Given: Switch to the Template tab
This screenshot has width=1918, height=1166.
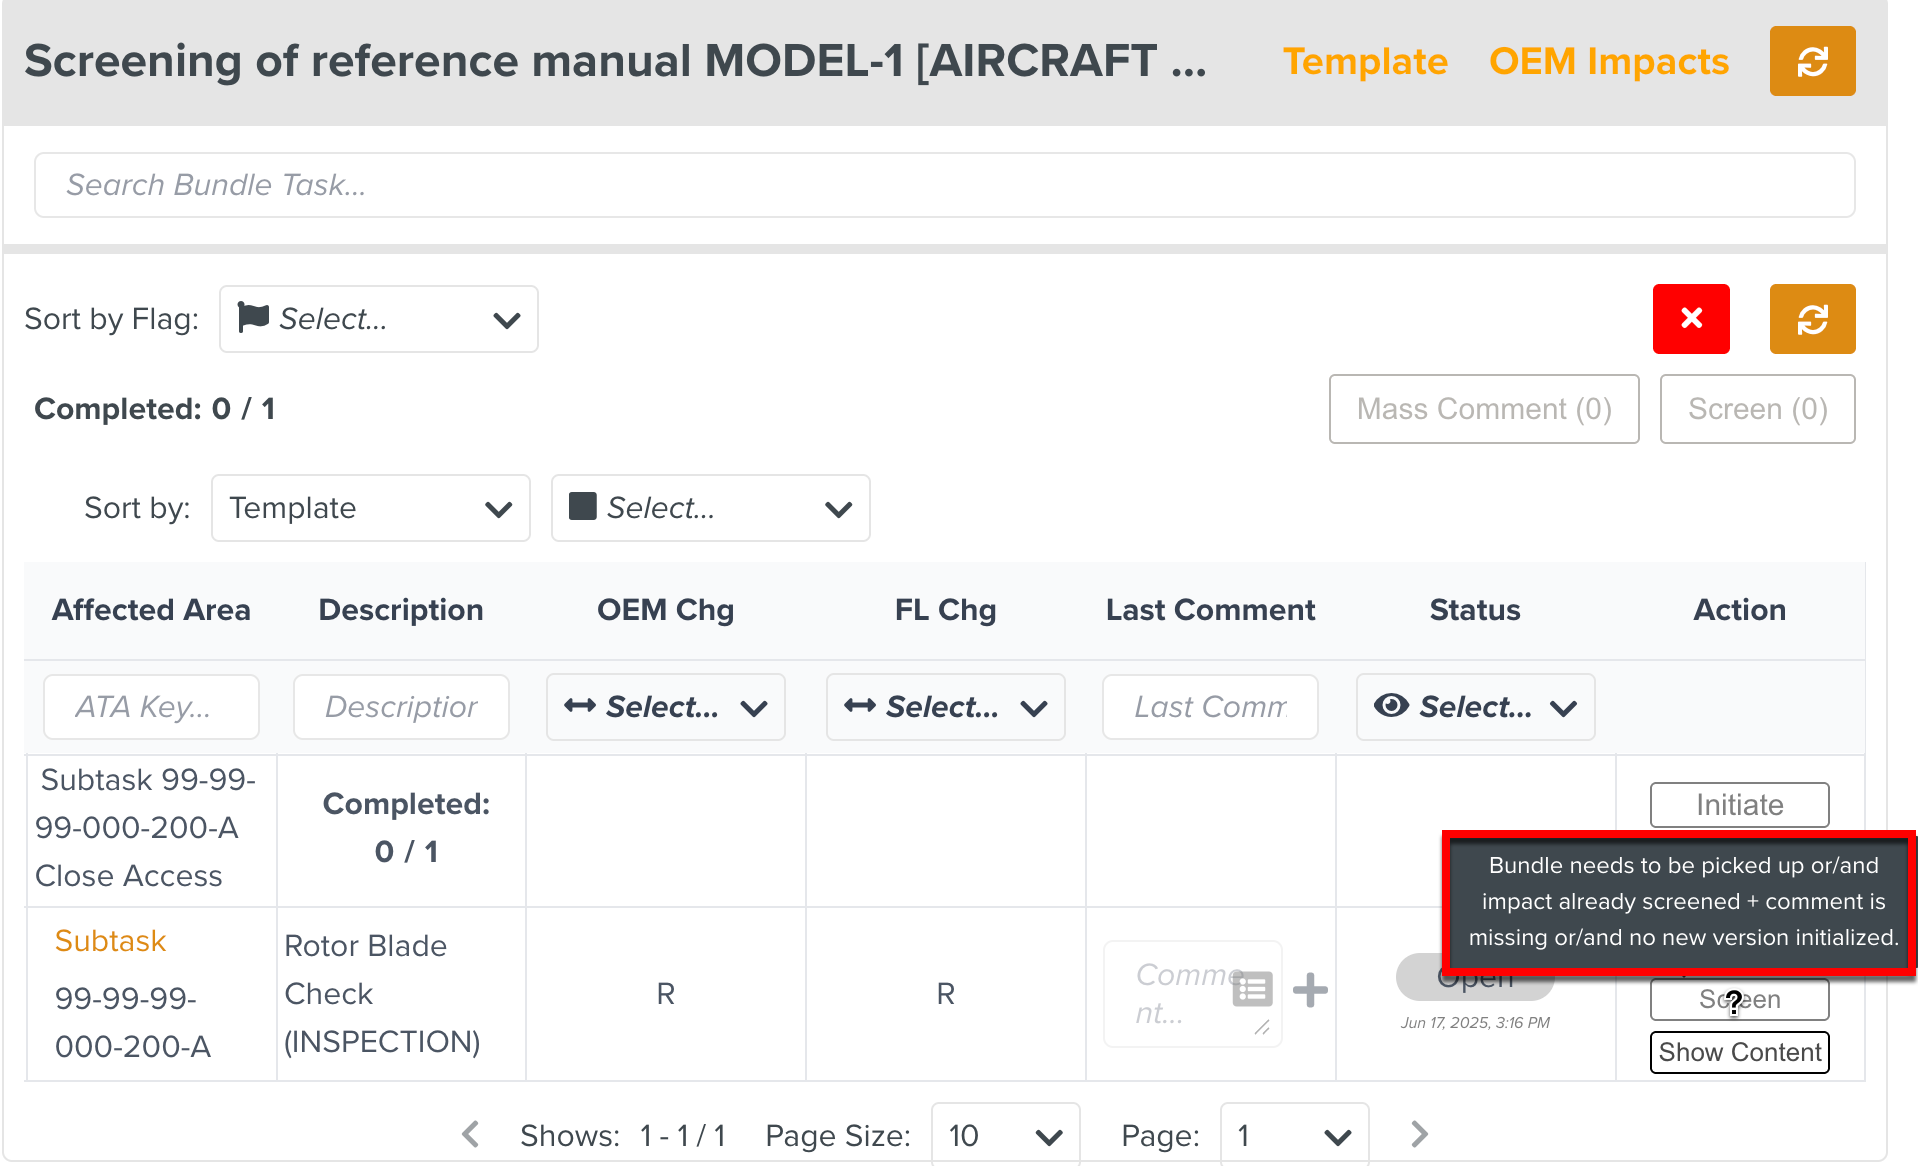Looking at the screenshot, I should point(1365,62).
